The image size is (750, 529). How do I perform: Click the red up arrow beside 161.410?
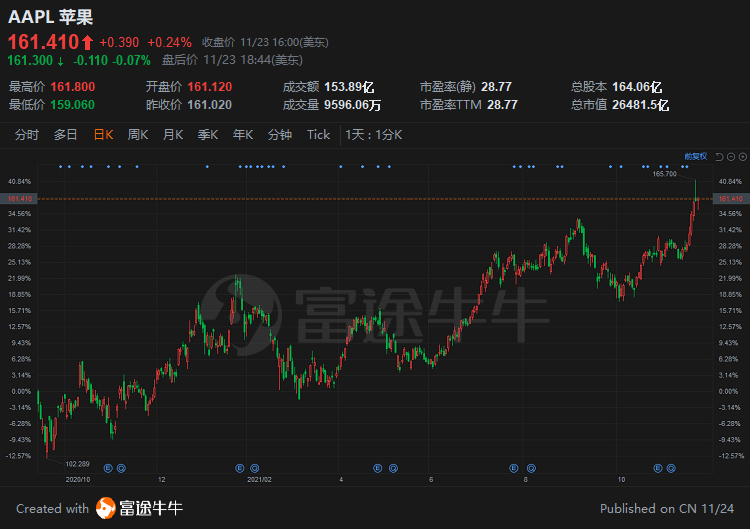point(87,42)
